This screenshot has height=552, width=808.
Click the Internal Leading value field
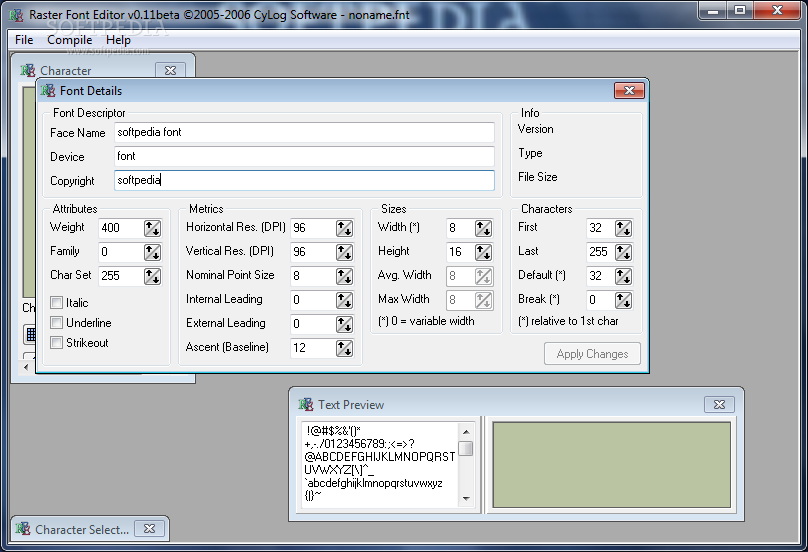(x=313, y=300)
